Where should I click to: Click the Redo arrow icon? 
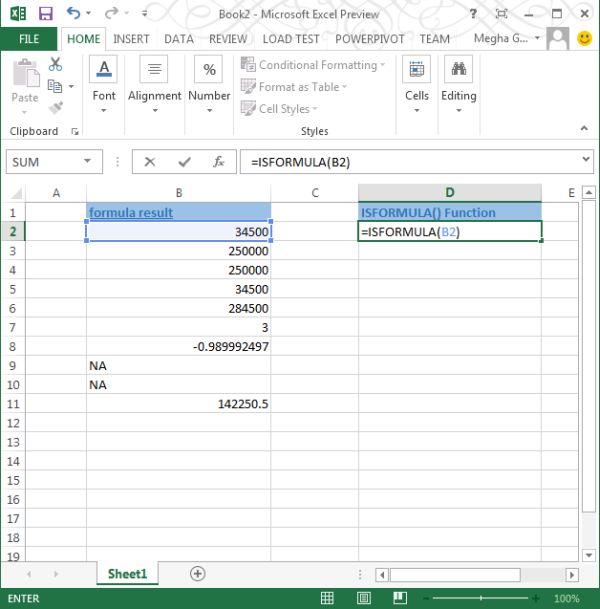[x=111, y=13]
